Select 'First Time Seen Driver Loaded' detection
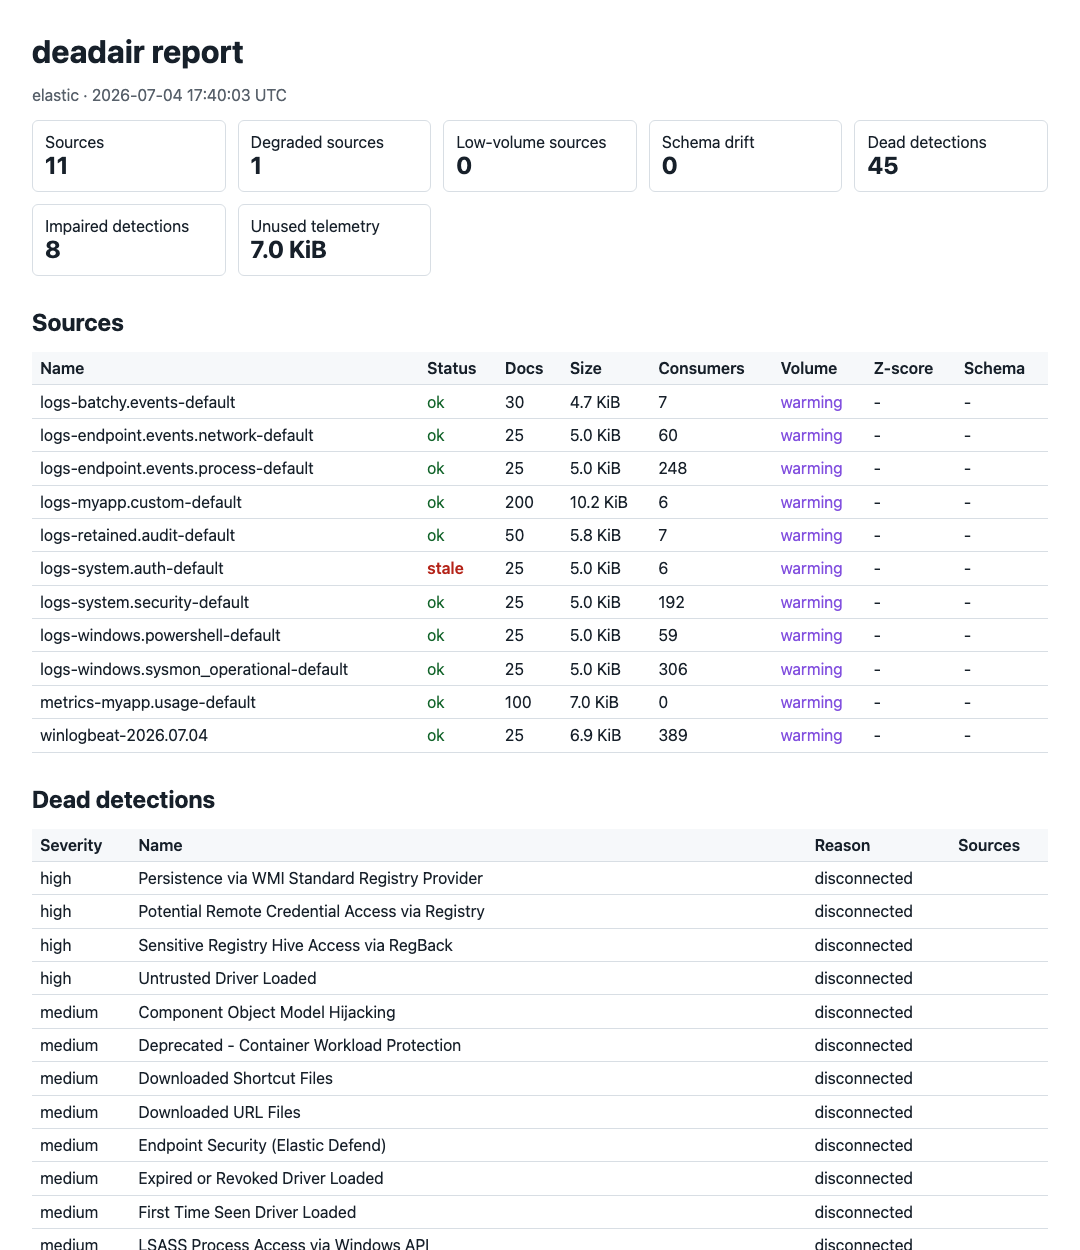 (x=248, y=1212)
